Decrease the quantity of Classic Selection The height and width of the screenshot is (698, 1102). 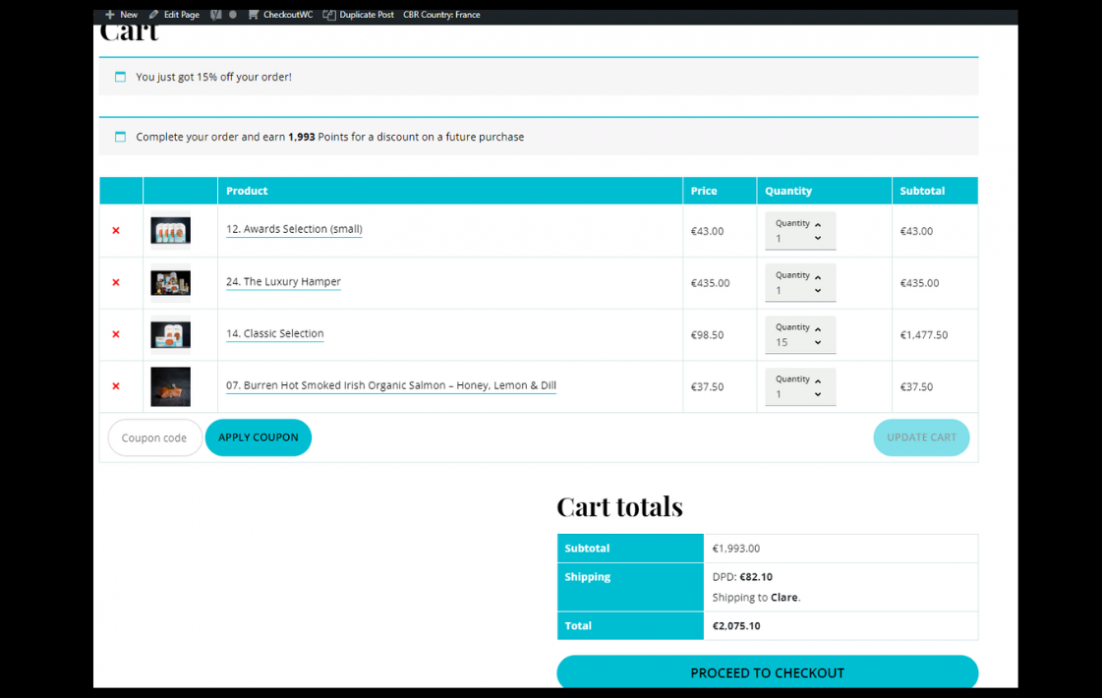[x=818, y=343]
